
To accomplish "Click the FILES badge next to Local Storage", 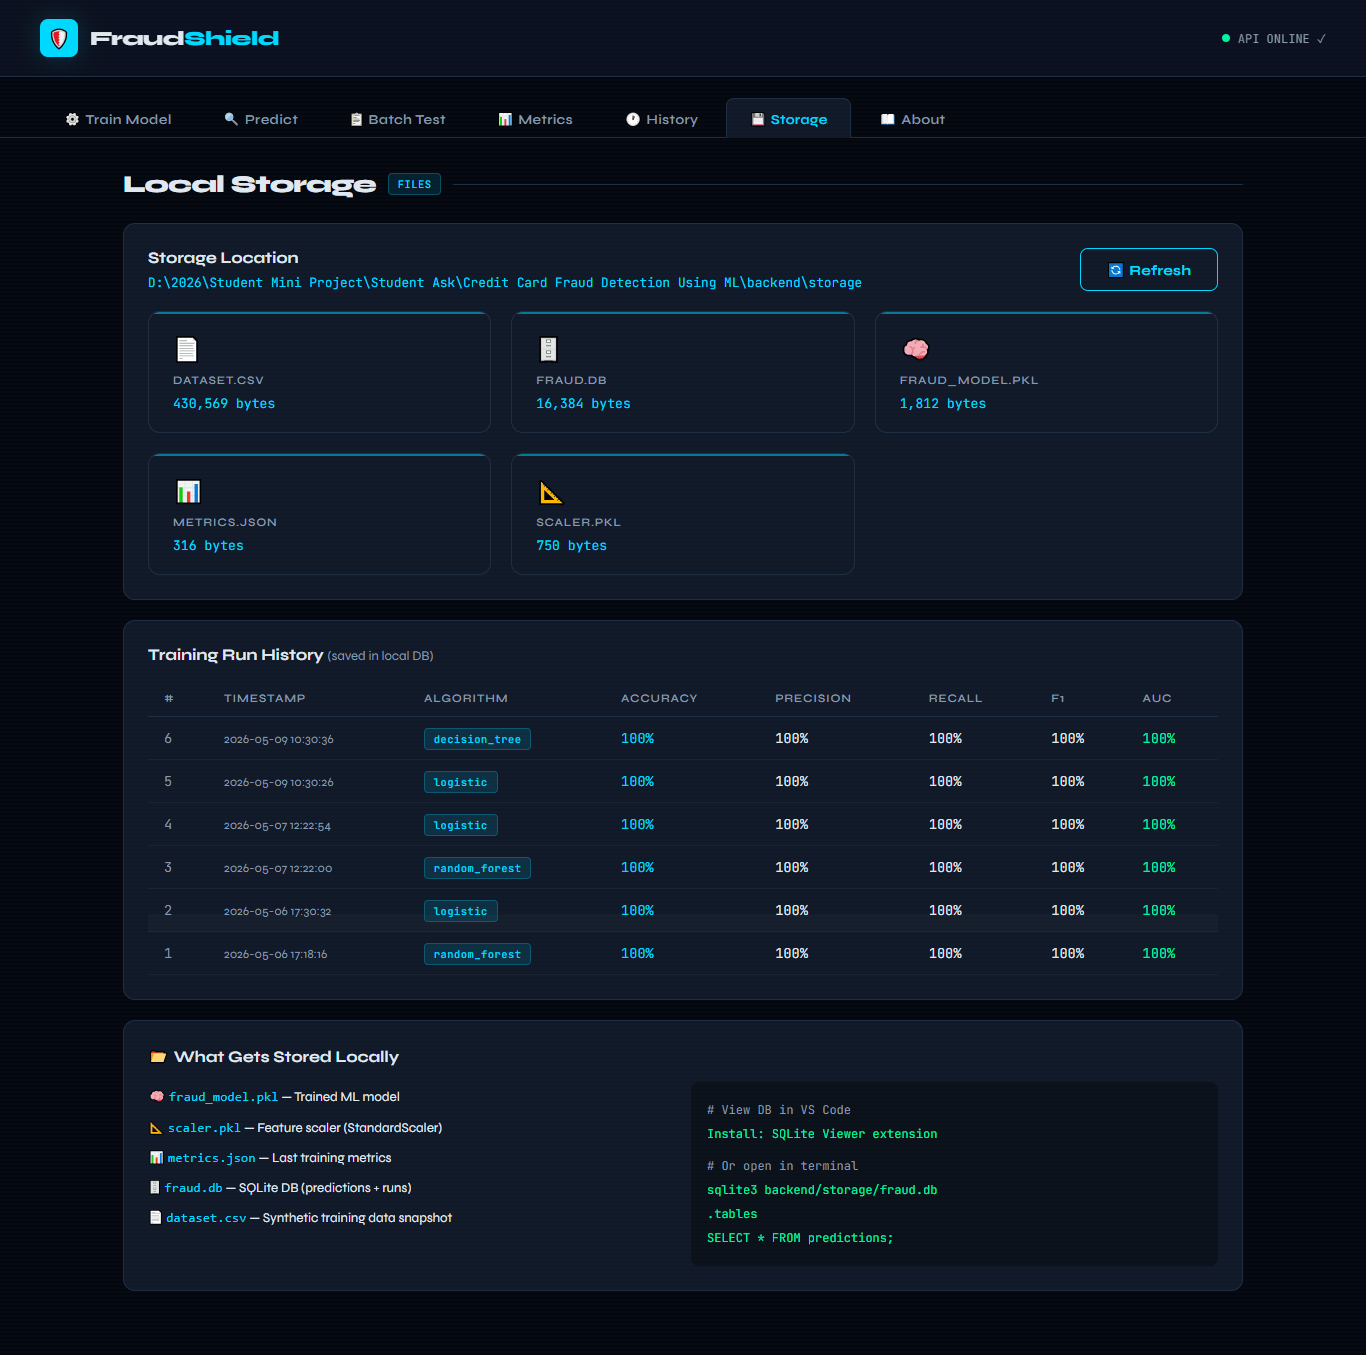I will (x=414, y=184).
